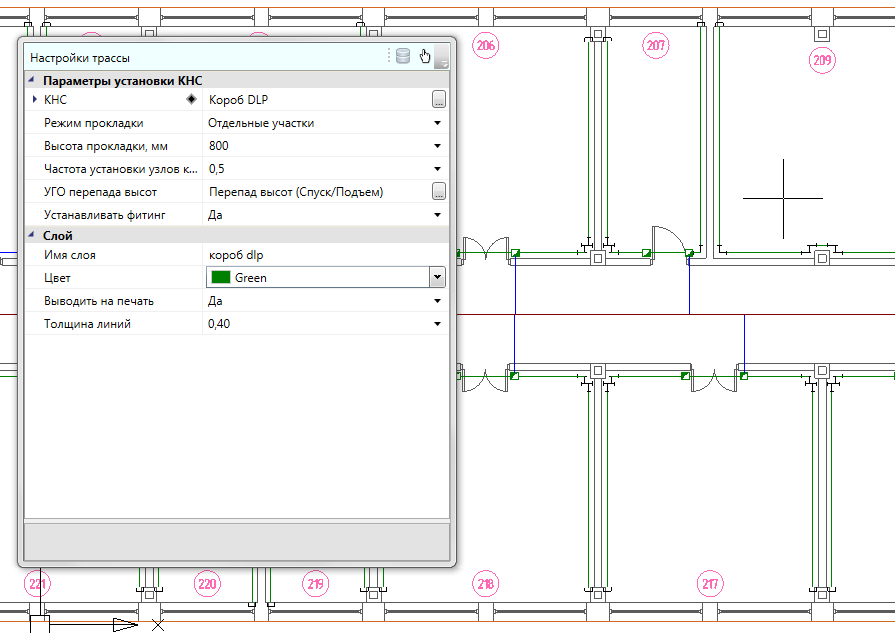Select the 'Отдельные участки' value
The height and width of the screenshot is (633, 895).
coord(261,123)
